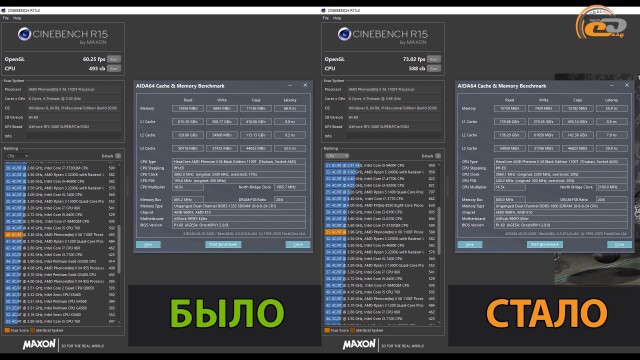Open the CPU ranking dropdown in the 493 cb window
The image size is (640, 360).
tap(17, 156)
